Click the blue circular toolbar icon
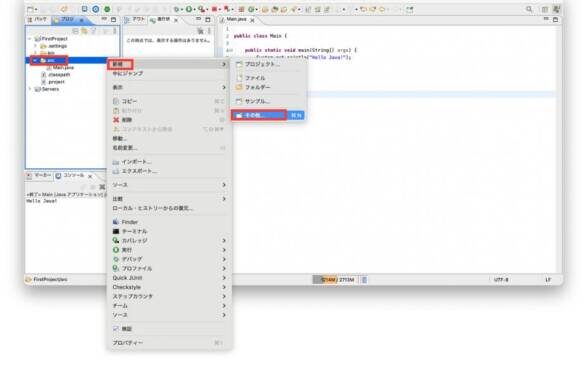Image resolution: width=587 pixels, height=368 pixels. point(96,9)
